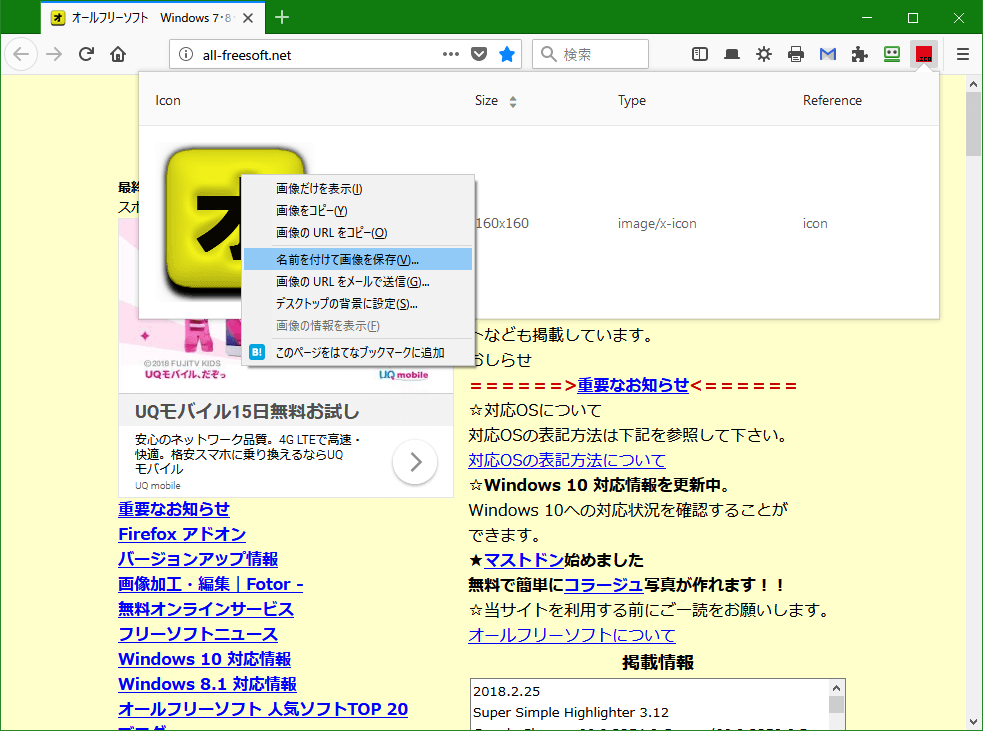
Task: Click the green monitor extension icon
Action: tap(891, 54)
